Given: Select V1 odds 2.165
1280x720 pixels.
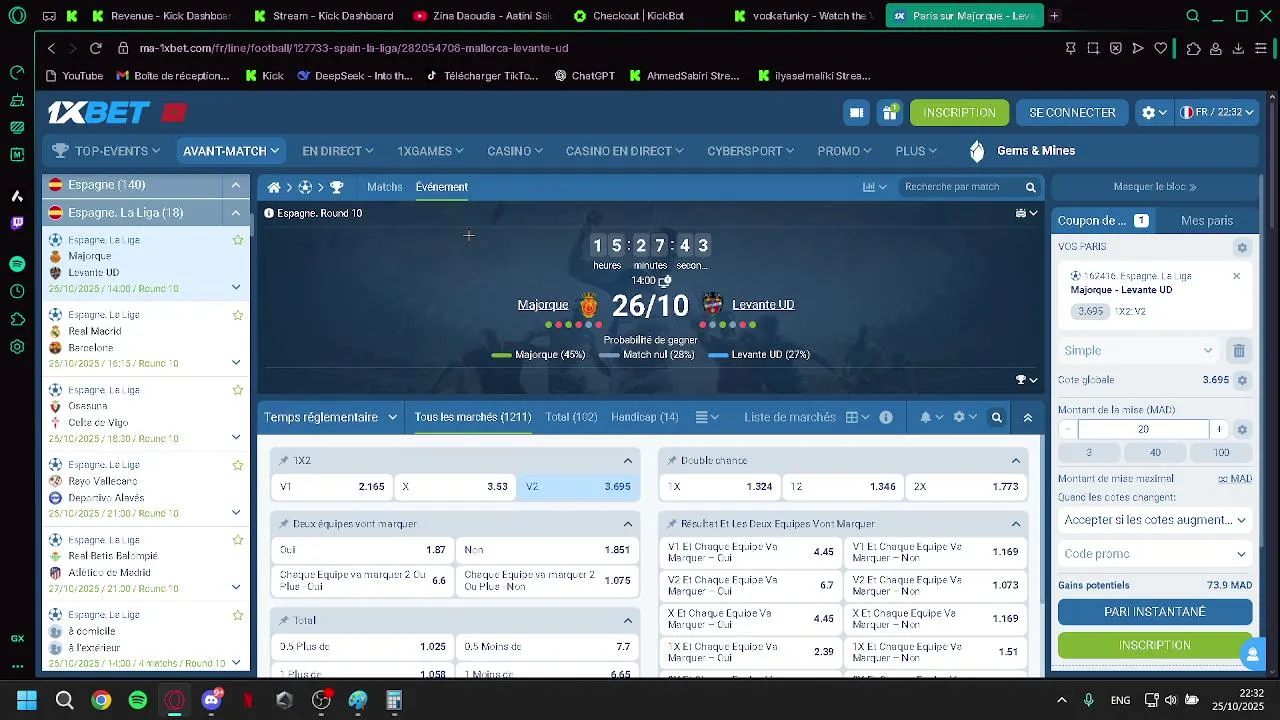Looking at the screenshot, I should pyautogui.click(x=332, y=487).
